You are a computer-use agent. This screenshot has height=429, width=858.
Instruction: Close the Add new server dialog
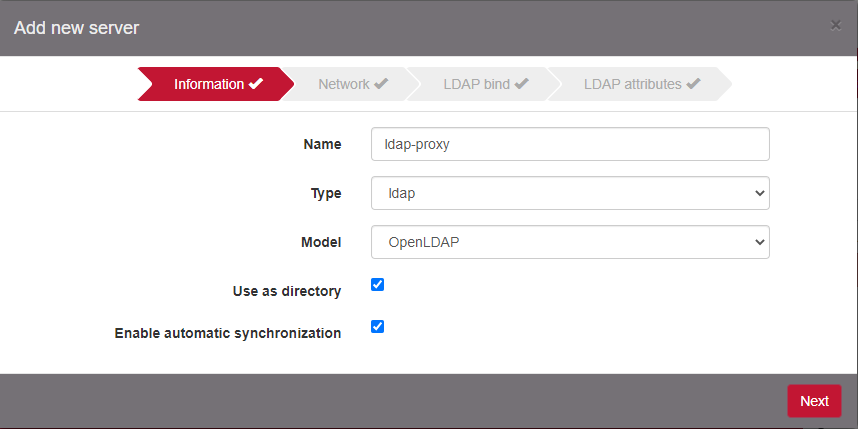coord(835,25)
